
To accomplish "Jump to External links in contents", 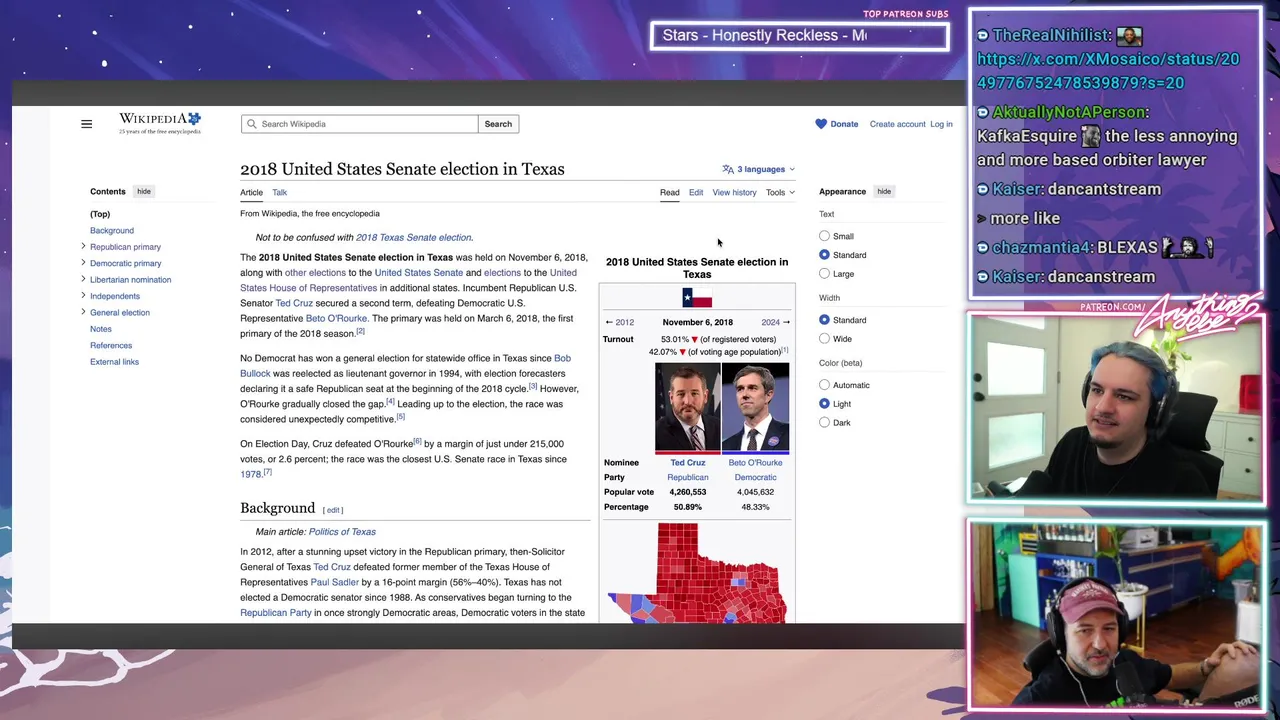I will tap(114, 362).
